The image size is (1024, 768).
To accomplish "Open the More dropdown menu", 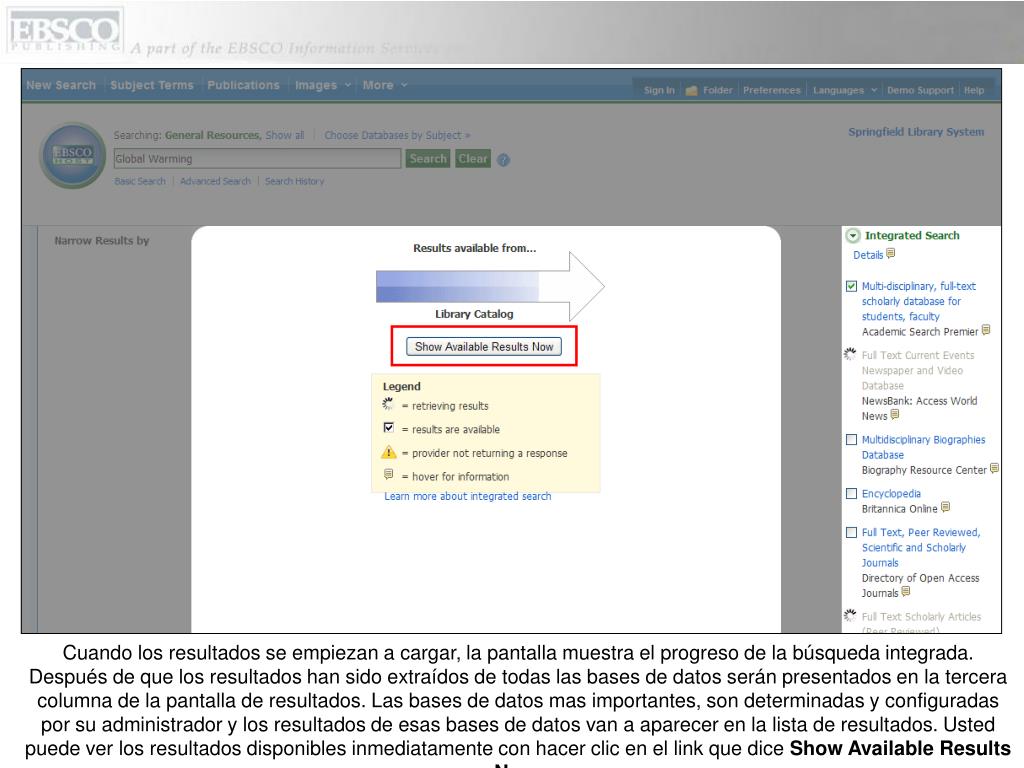I will (385, 86).
